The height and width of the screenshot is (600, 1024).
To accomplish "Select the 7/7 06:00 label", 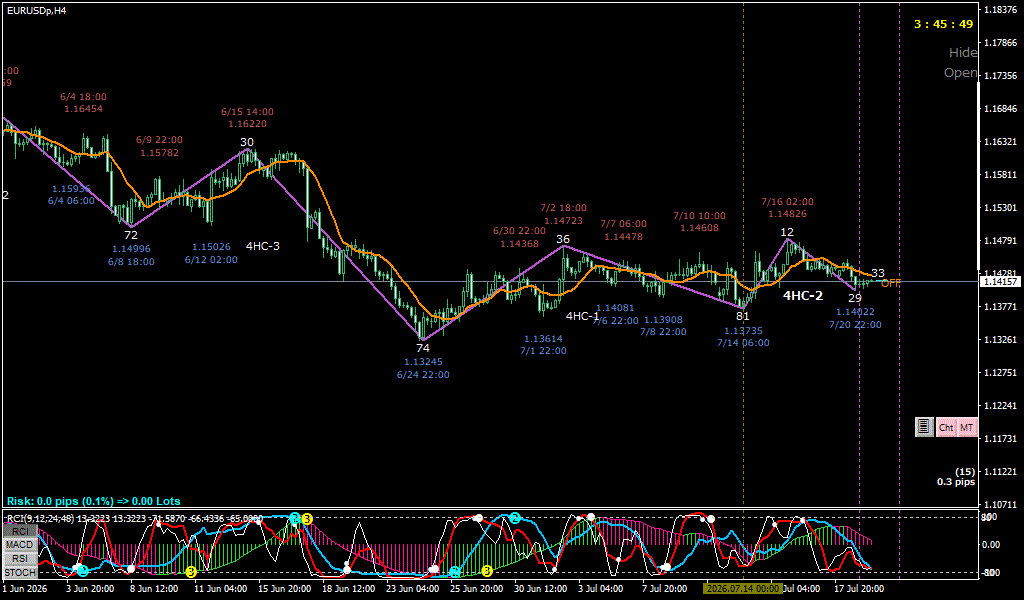I will click(x=624, y=224).
